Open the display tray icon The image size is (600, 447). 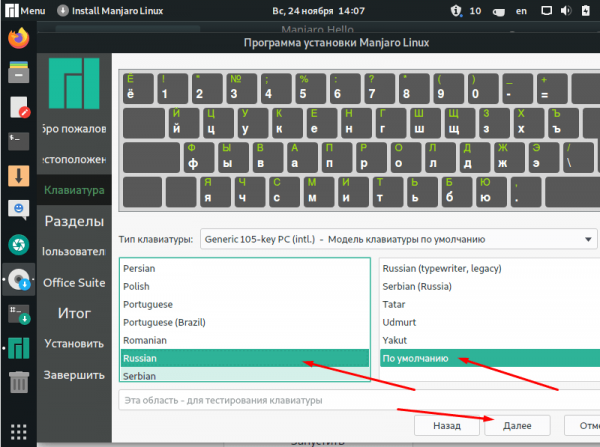[546, 11]
